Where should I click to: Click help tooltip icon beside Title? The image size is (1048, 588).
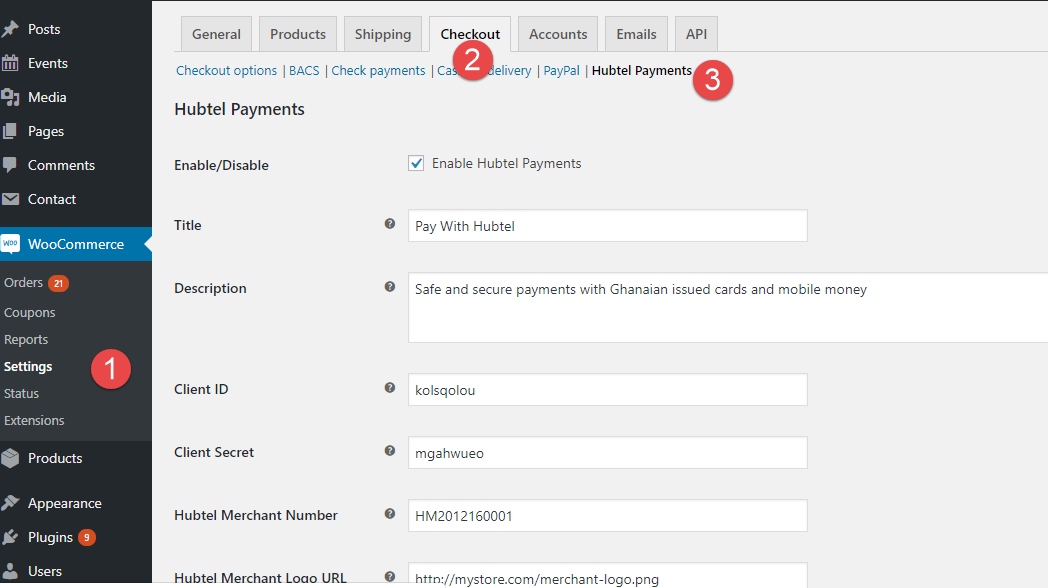click(390, 224)
